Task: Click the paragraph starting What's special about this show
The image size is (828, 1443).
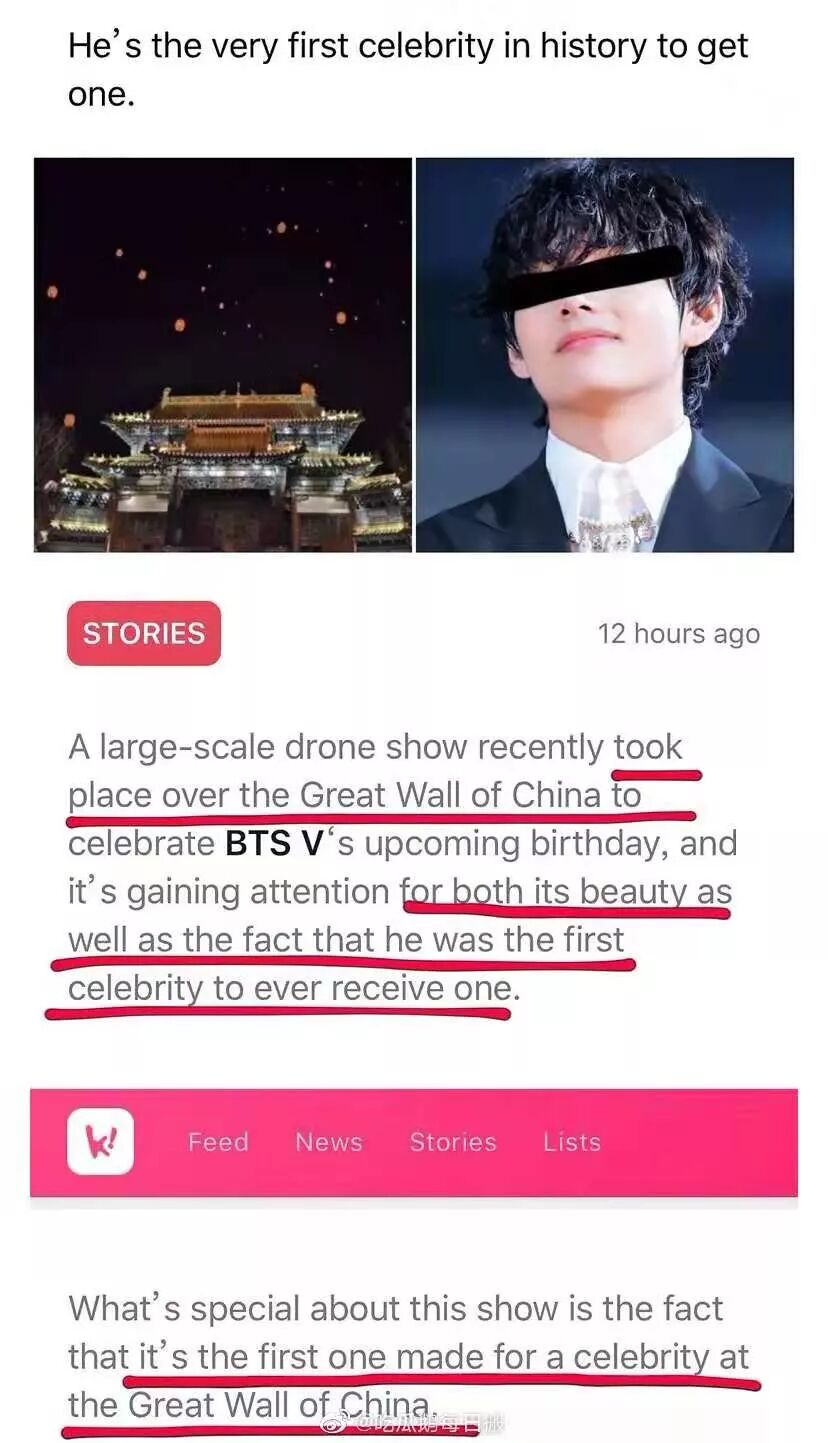Action: tap(409, 1356)
